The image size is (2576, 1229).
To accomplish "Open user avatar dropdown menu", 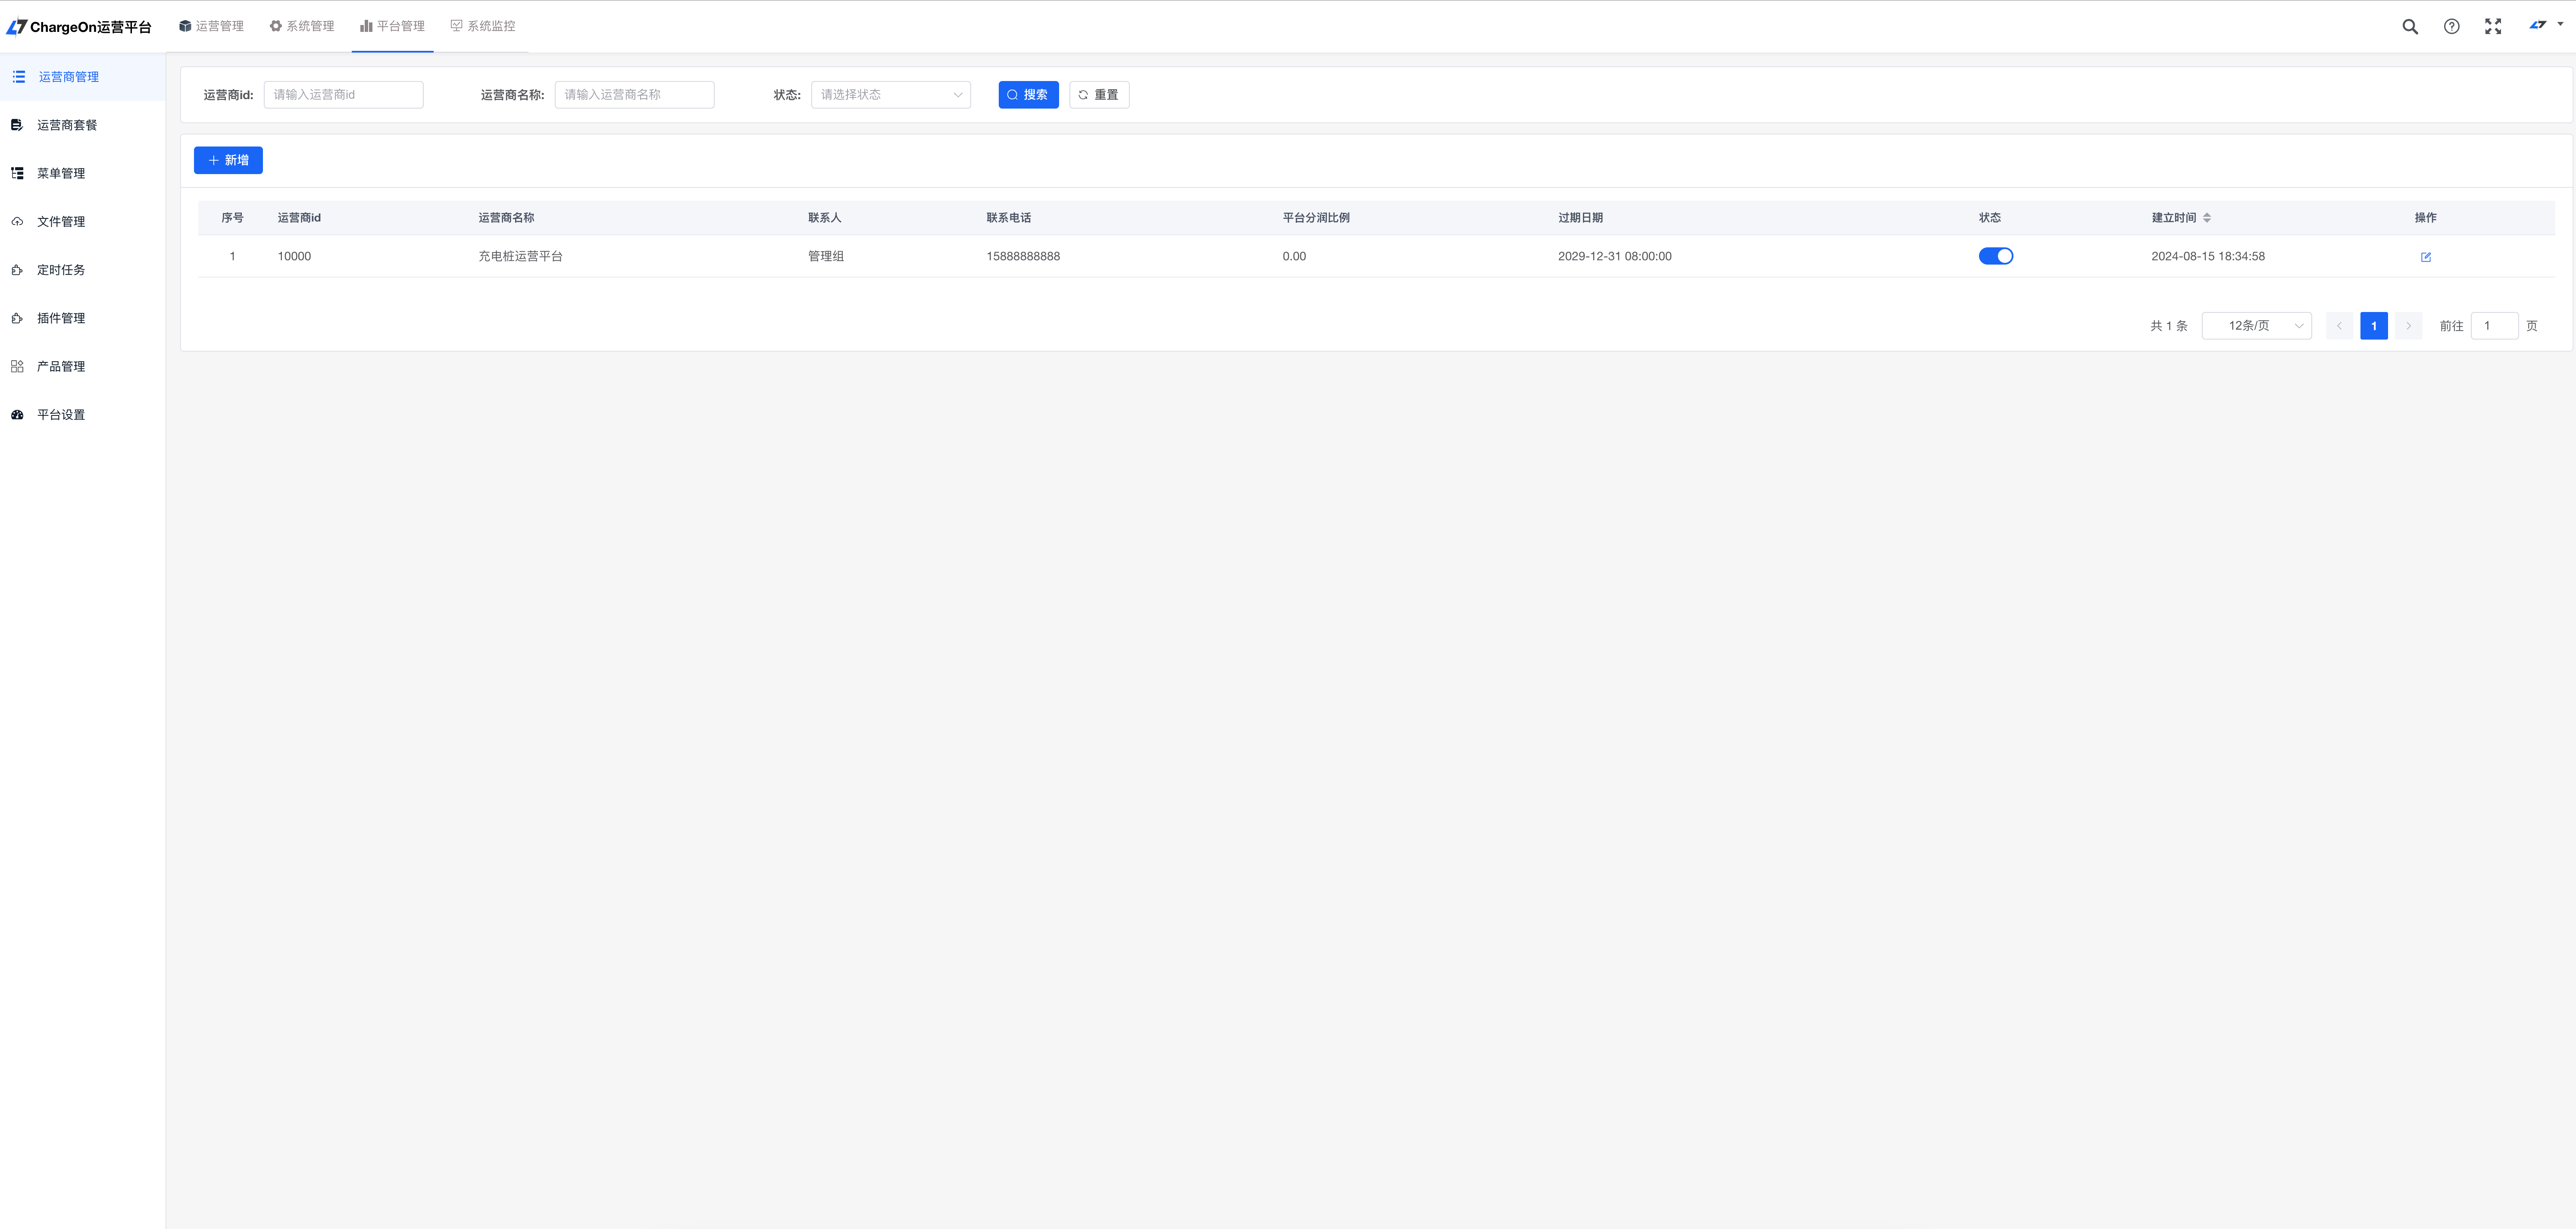I will (2545, 25).
